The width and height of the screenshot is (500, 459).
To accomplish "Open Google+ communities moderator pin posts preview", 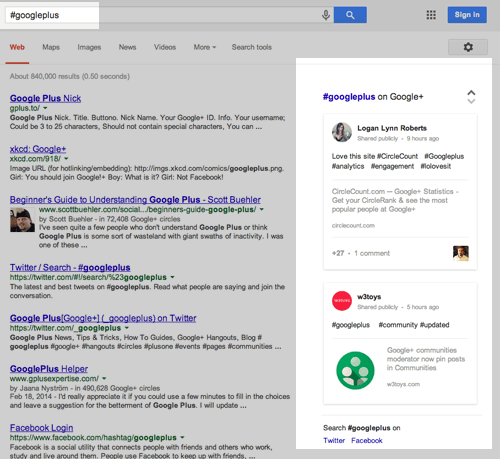I will 426,359.
